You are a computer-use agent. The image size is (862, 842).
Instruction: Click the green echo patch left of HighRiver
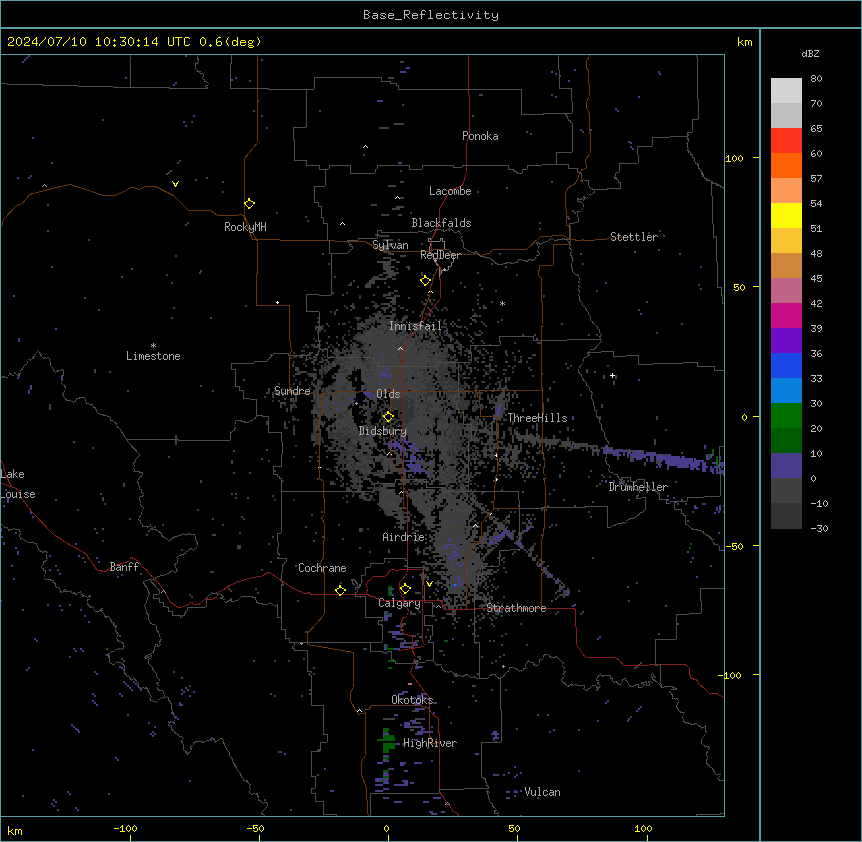point(388,741)
